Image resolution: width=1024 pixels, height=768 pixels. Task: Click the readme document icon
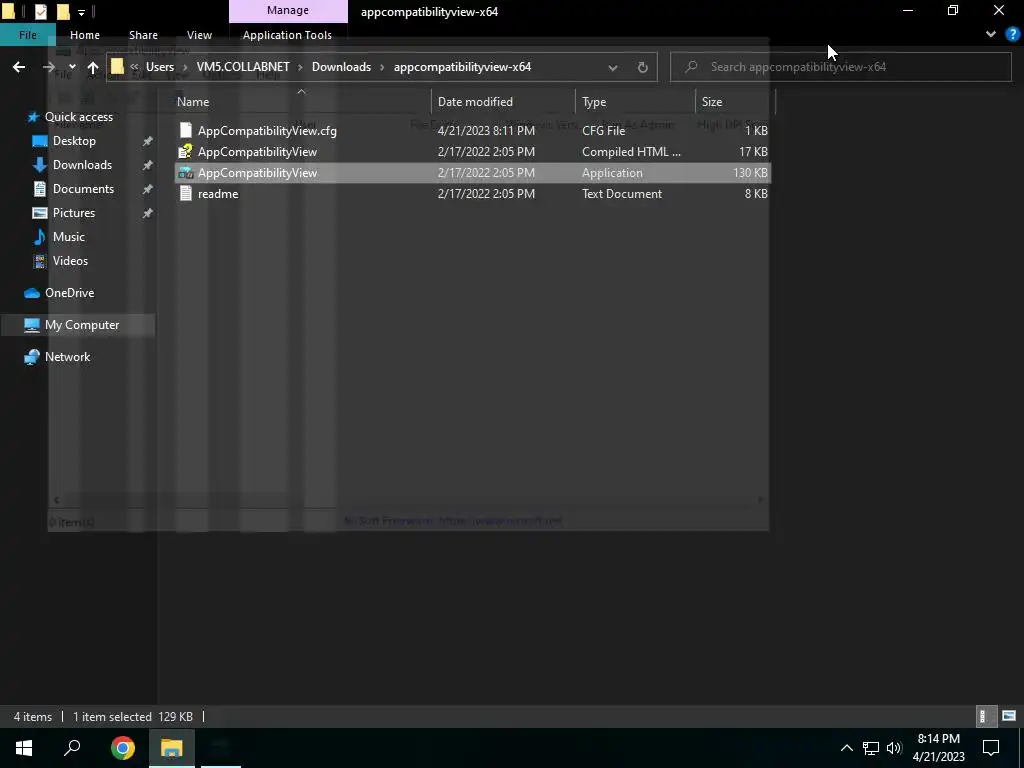[x=185, y=193]
